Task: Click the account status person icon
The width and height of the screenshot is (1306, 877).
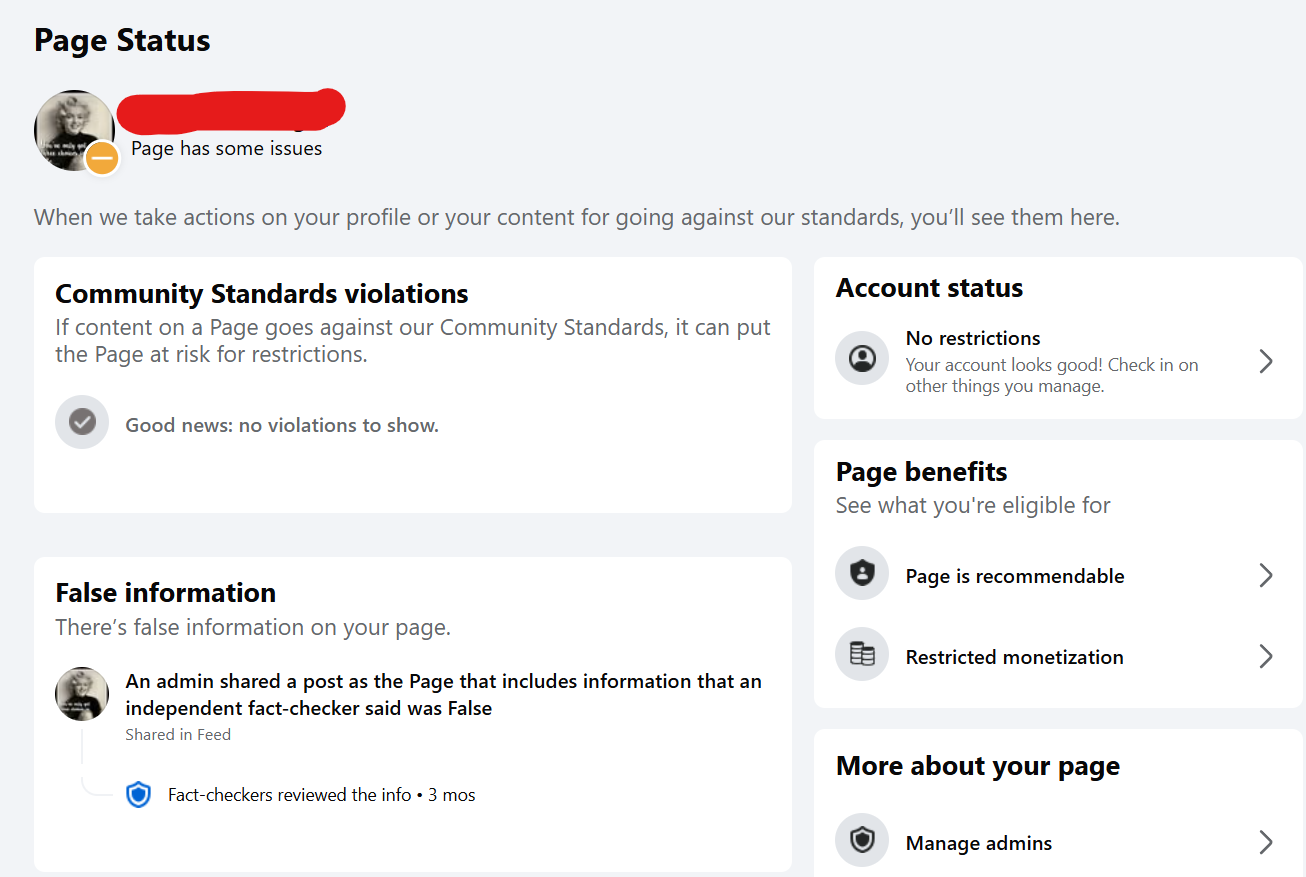Action: [x=862, y=358]
